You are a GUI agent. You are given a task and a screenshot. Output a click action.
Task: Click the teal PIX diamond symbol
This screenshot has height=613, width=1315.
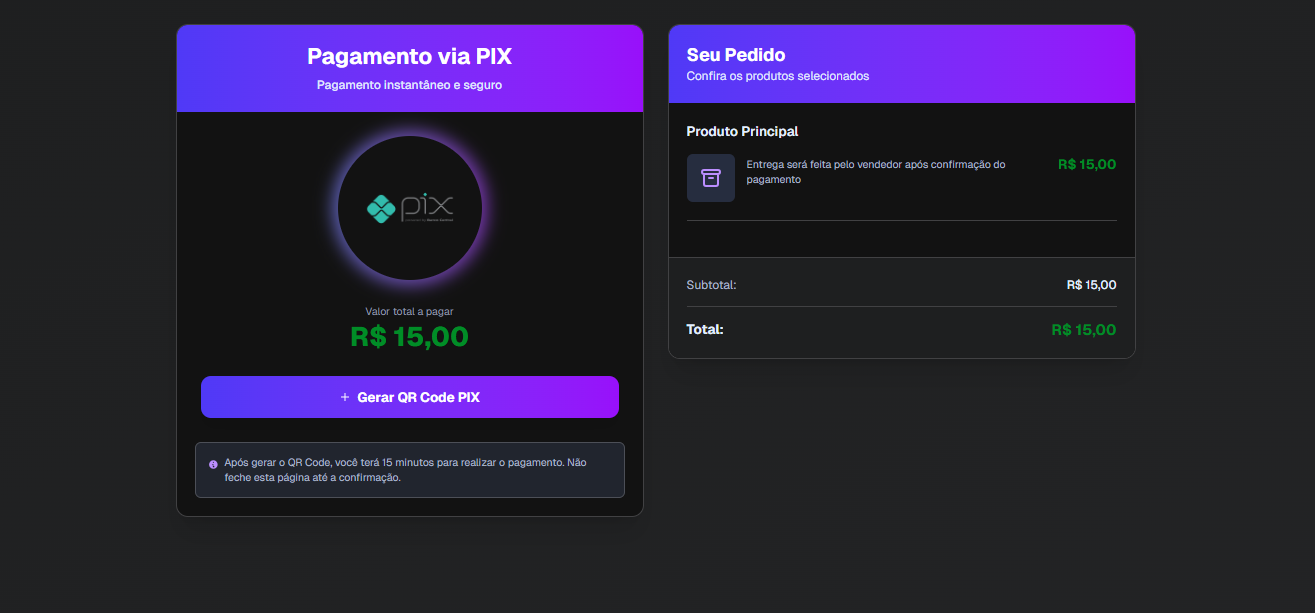click(381, 208)
